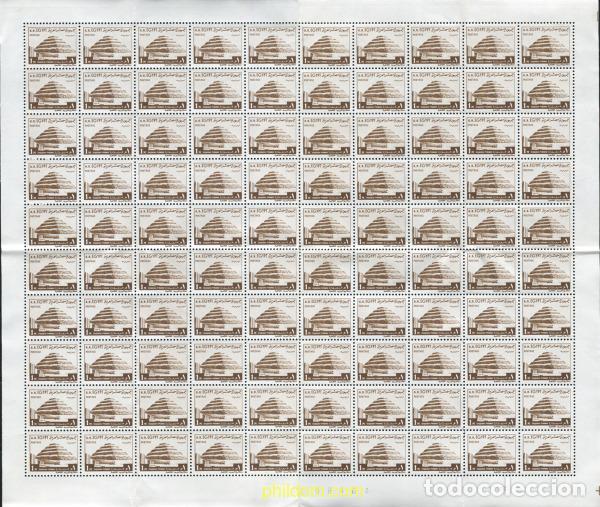Click the blank top margin above the stamps

(x=300, y=11)
